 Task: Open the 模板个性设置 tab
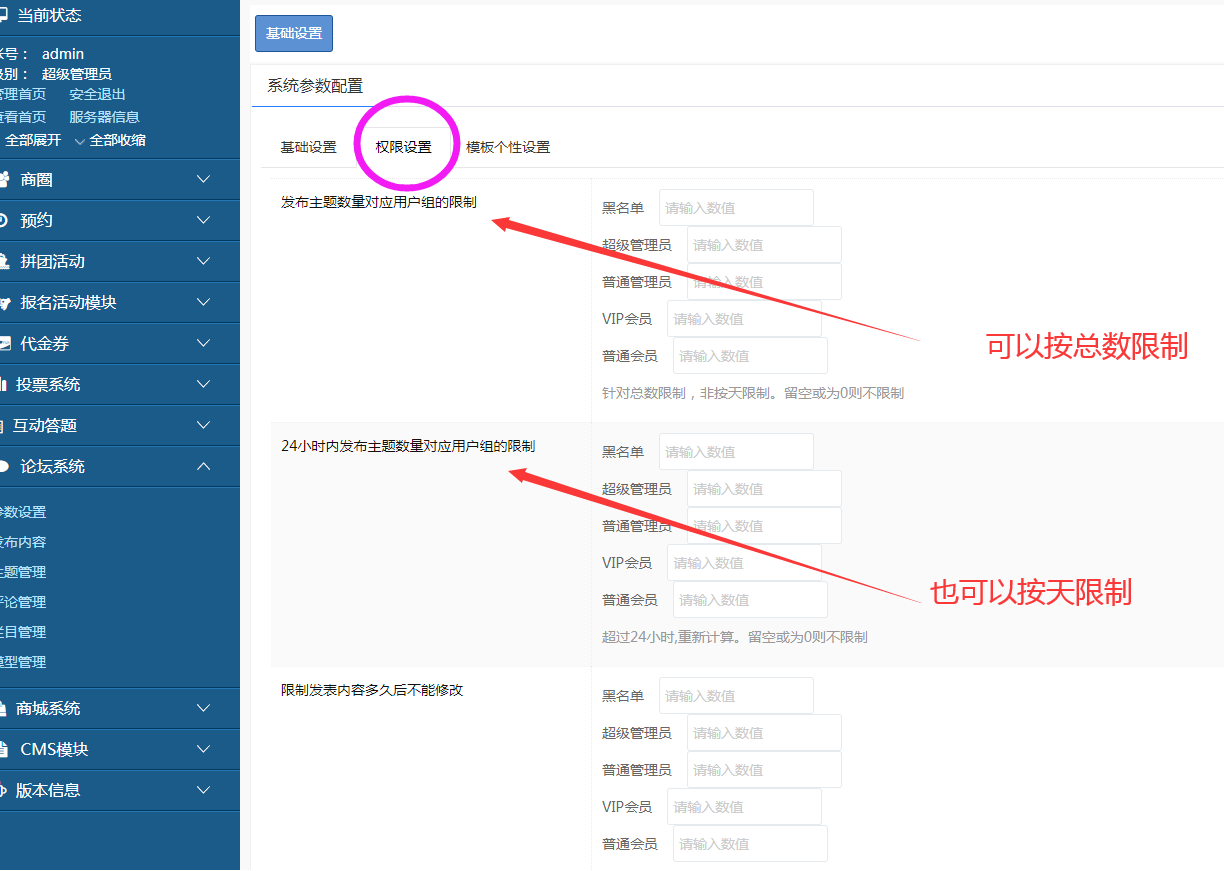(x=508, y=148)
